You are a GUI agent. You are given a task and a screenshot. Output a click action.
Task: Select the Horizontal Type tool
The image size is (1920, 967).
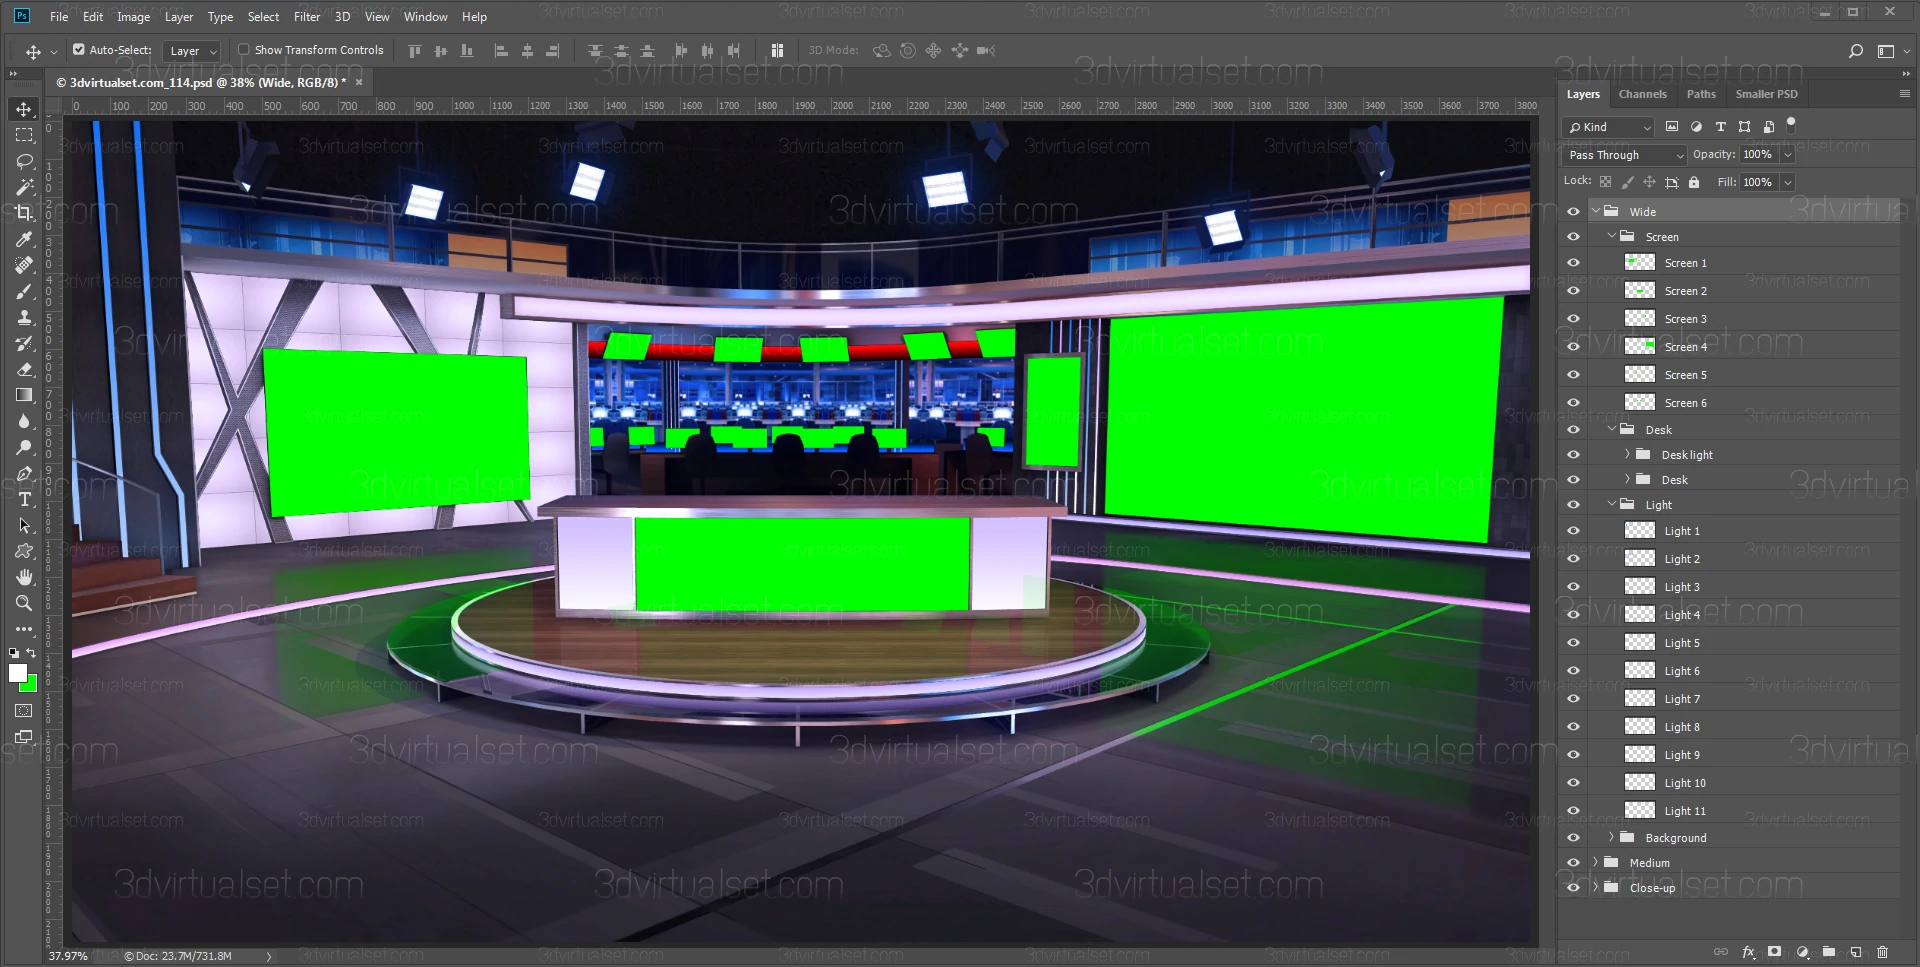(24, 499)
